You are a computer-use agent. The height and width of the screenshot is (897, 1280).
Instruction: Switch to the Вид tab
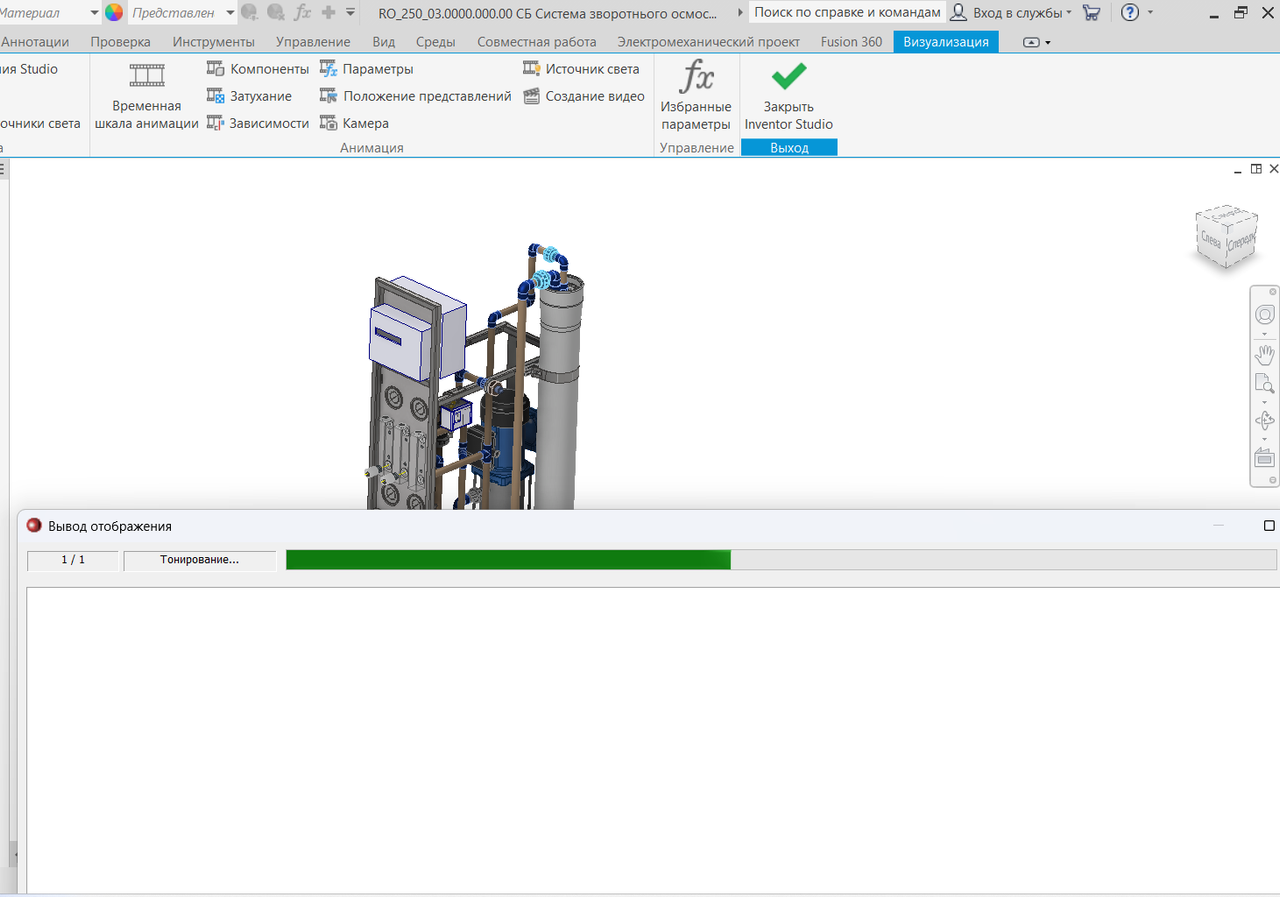384,42
